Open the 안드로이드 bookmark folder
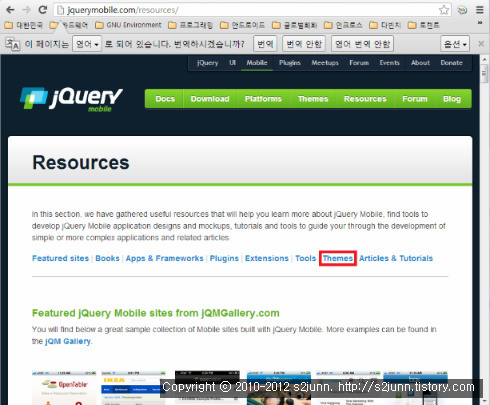 (x=243, y=25)
